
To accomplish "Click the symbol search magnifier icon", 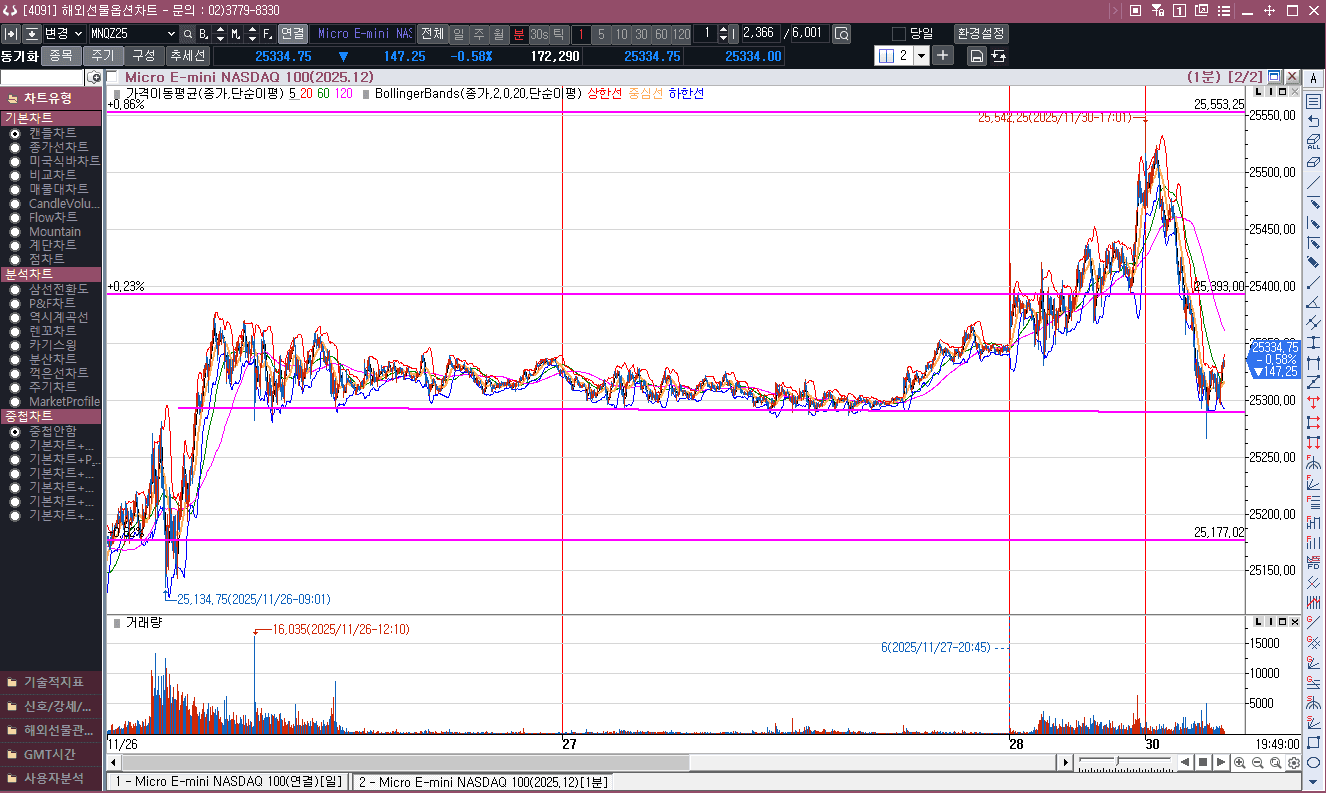I will tap(188, 34).
